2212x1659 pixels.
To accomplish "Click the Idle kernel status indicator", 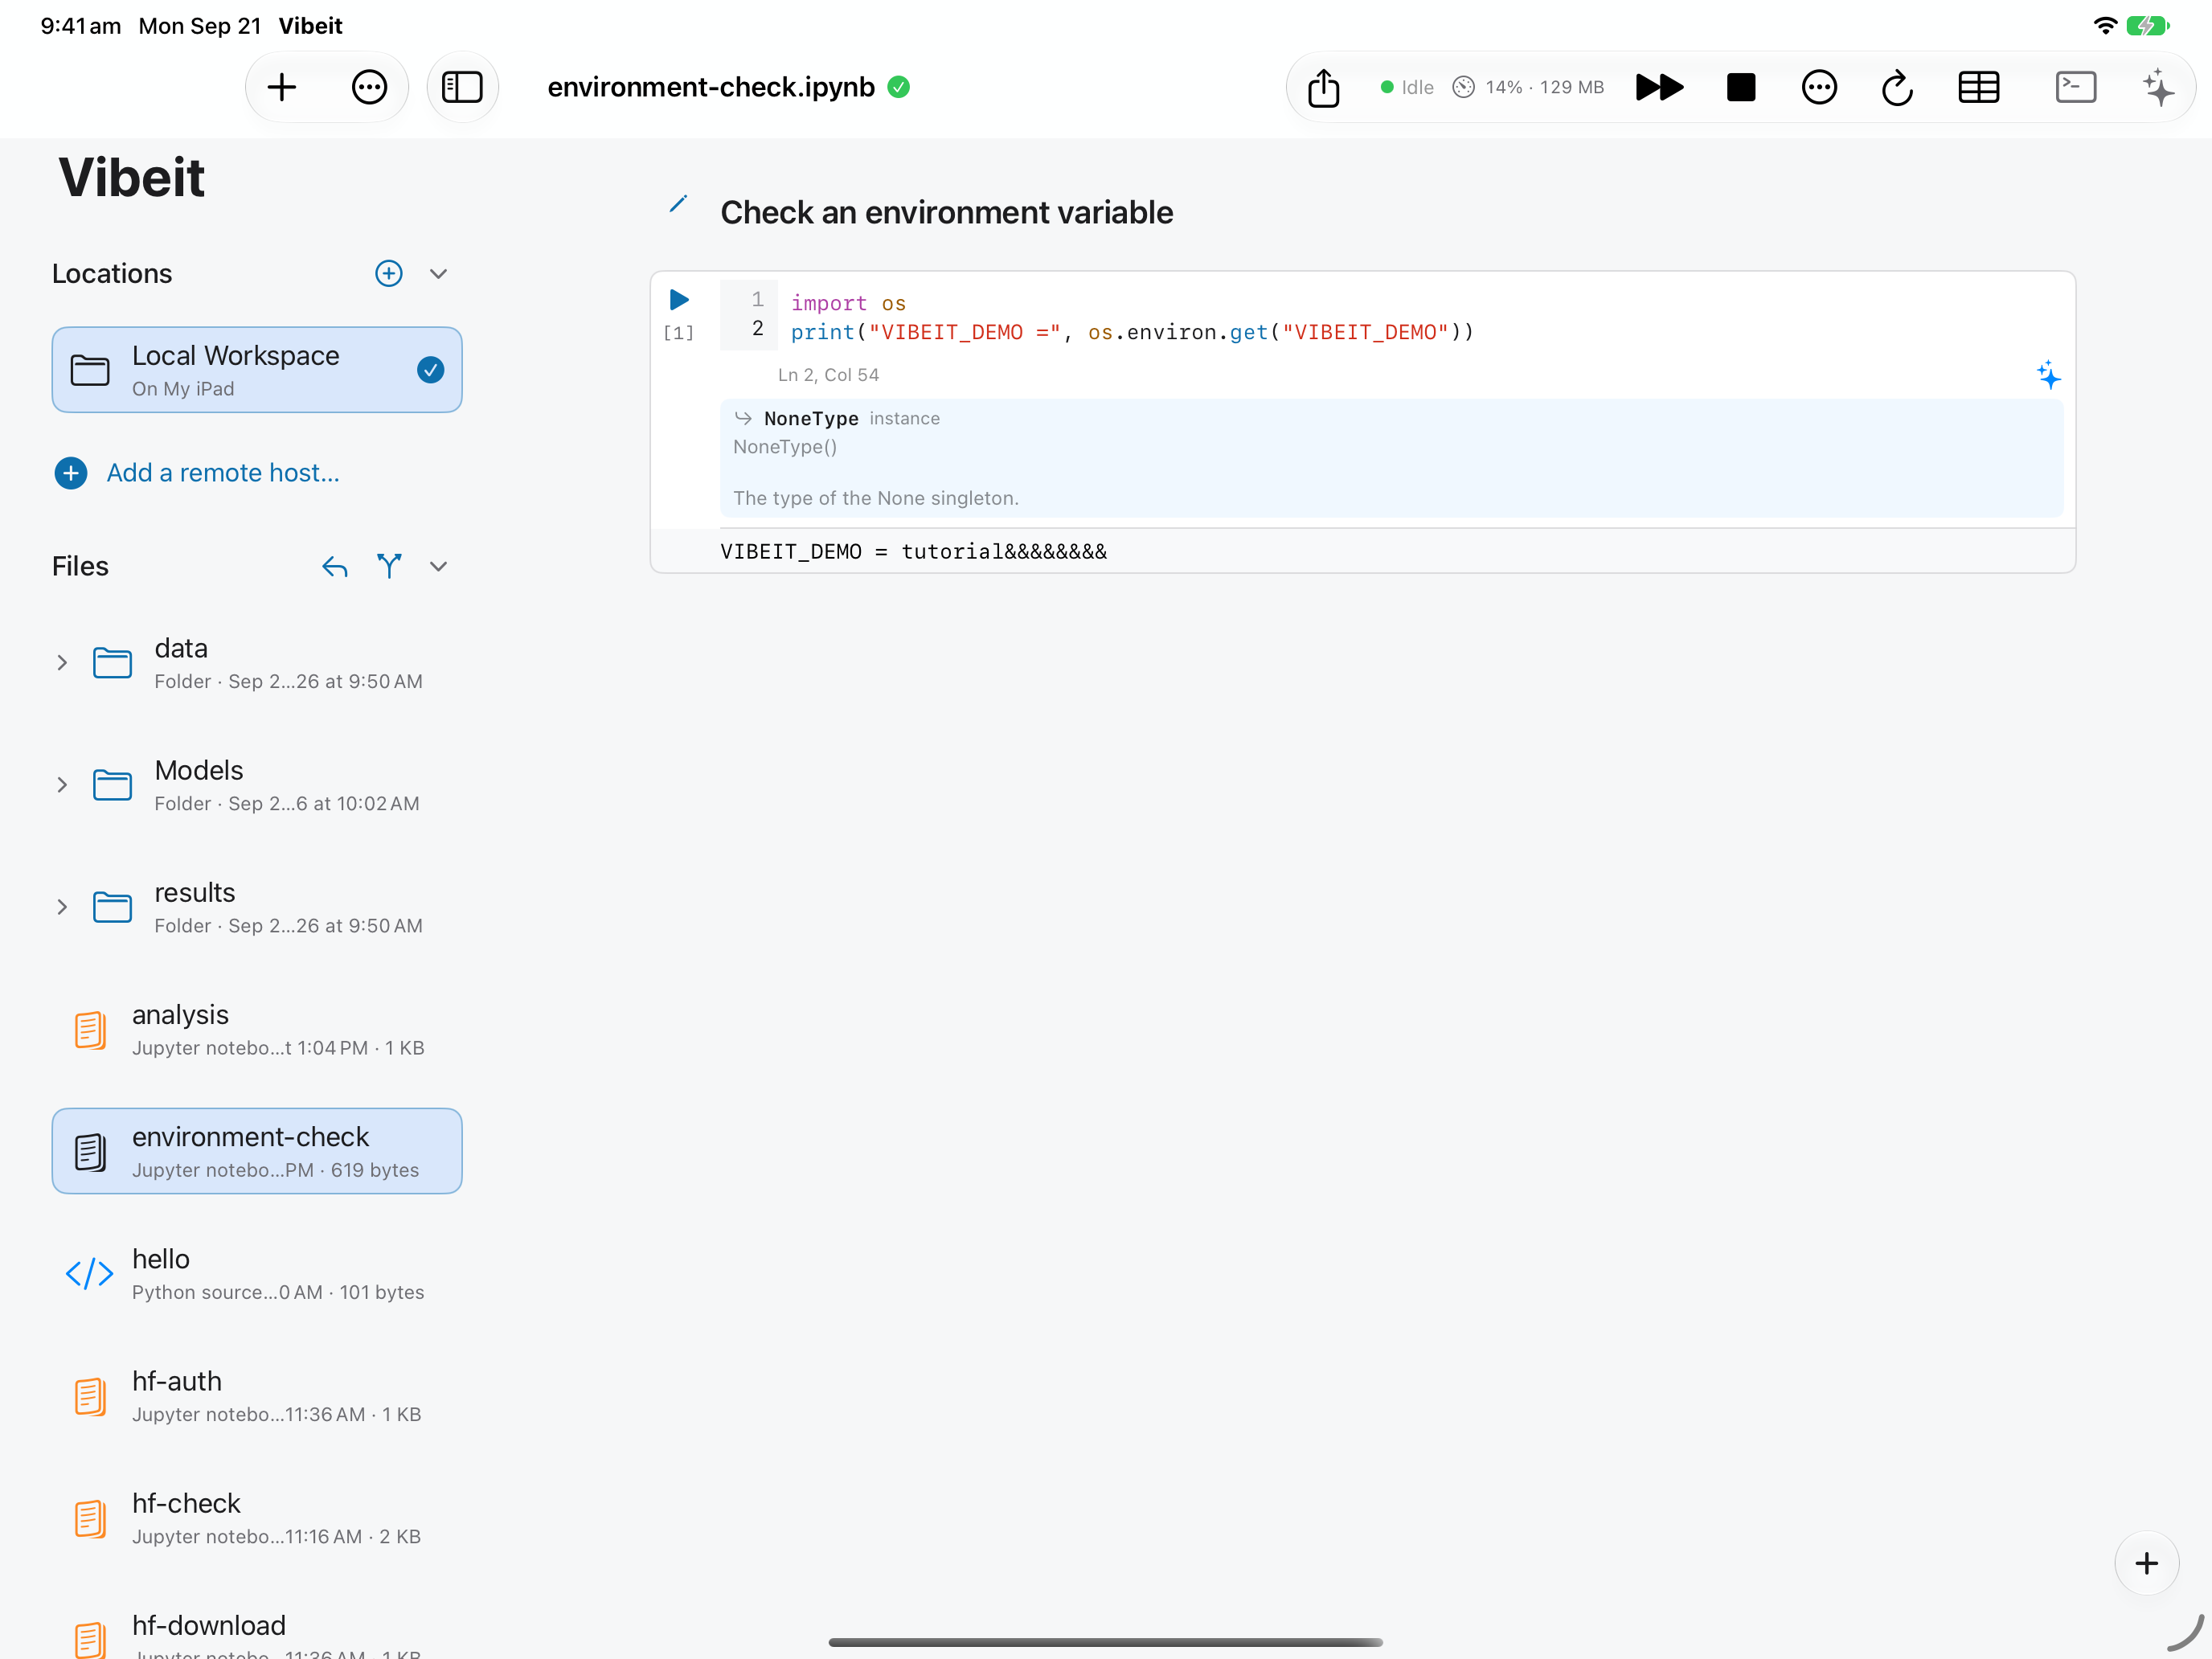I will (1407, 87).
